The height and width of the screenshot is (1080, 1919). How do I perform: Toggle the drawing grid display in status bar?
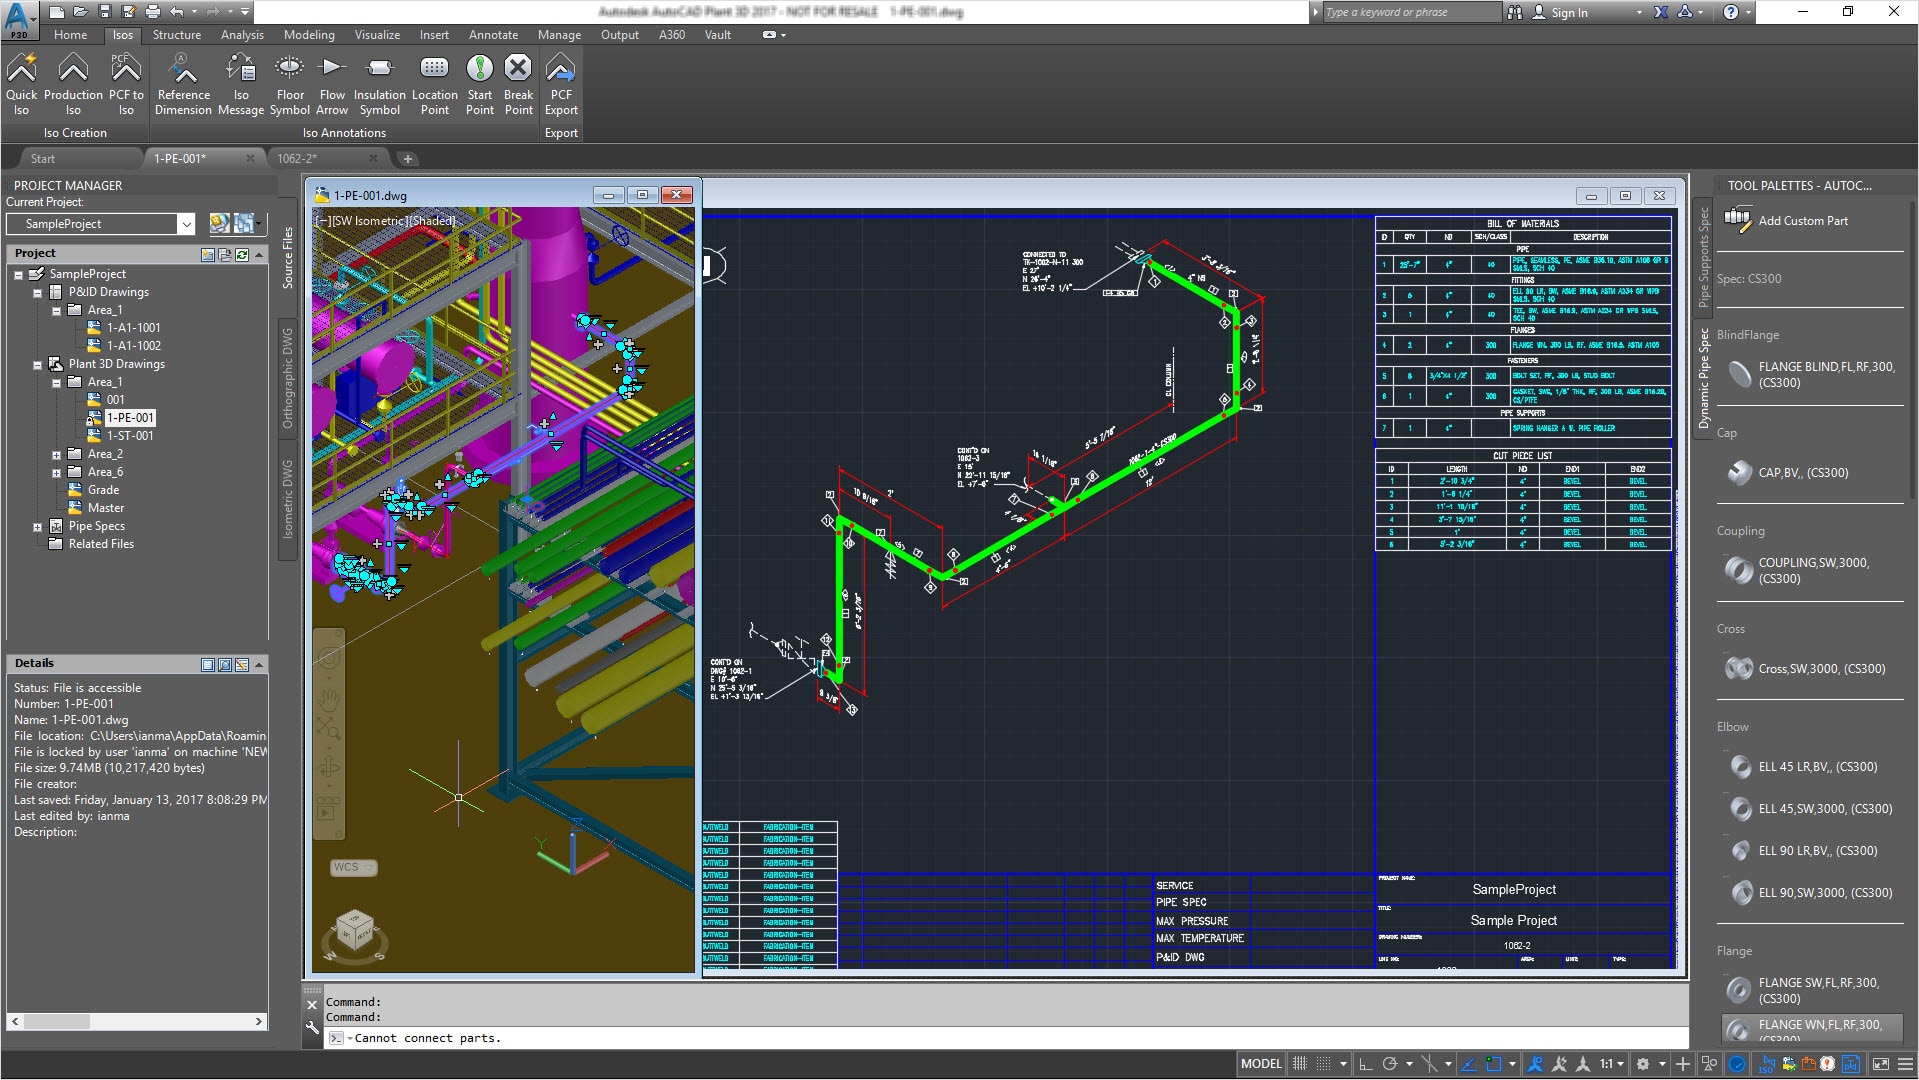coord(1299,1064)
